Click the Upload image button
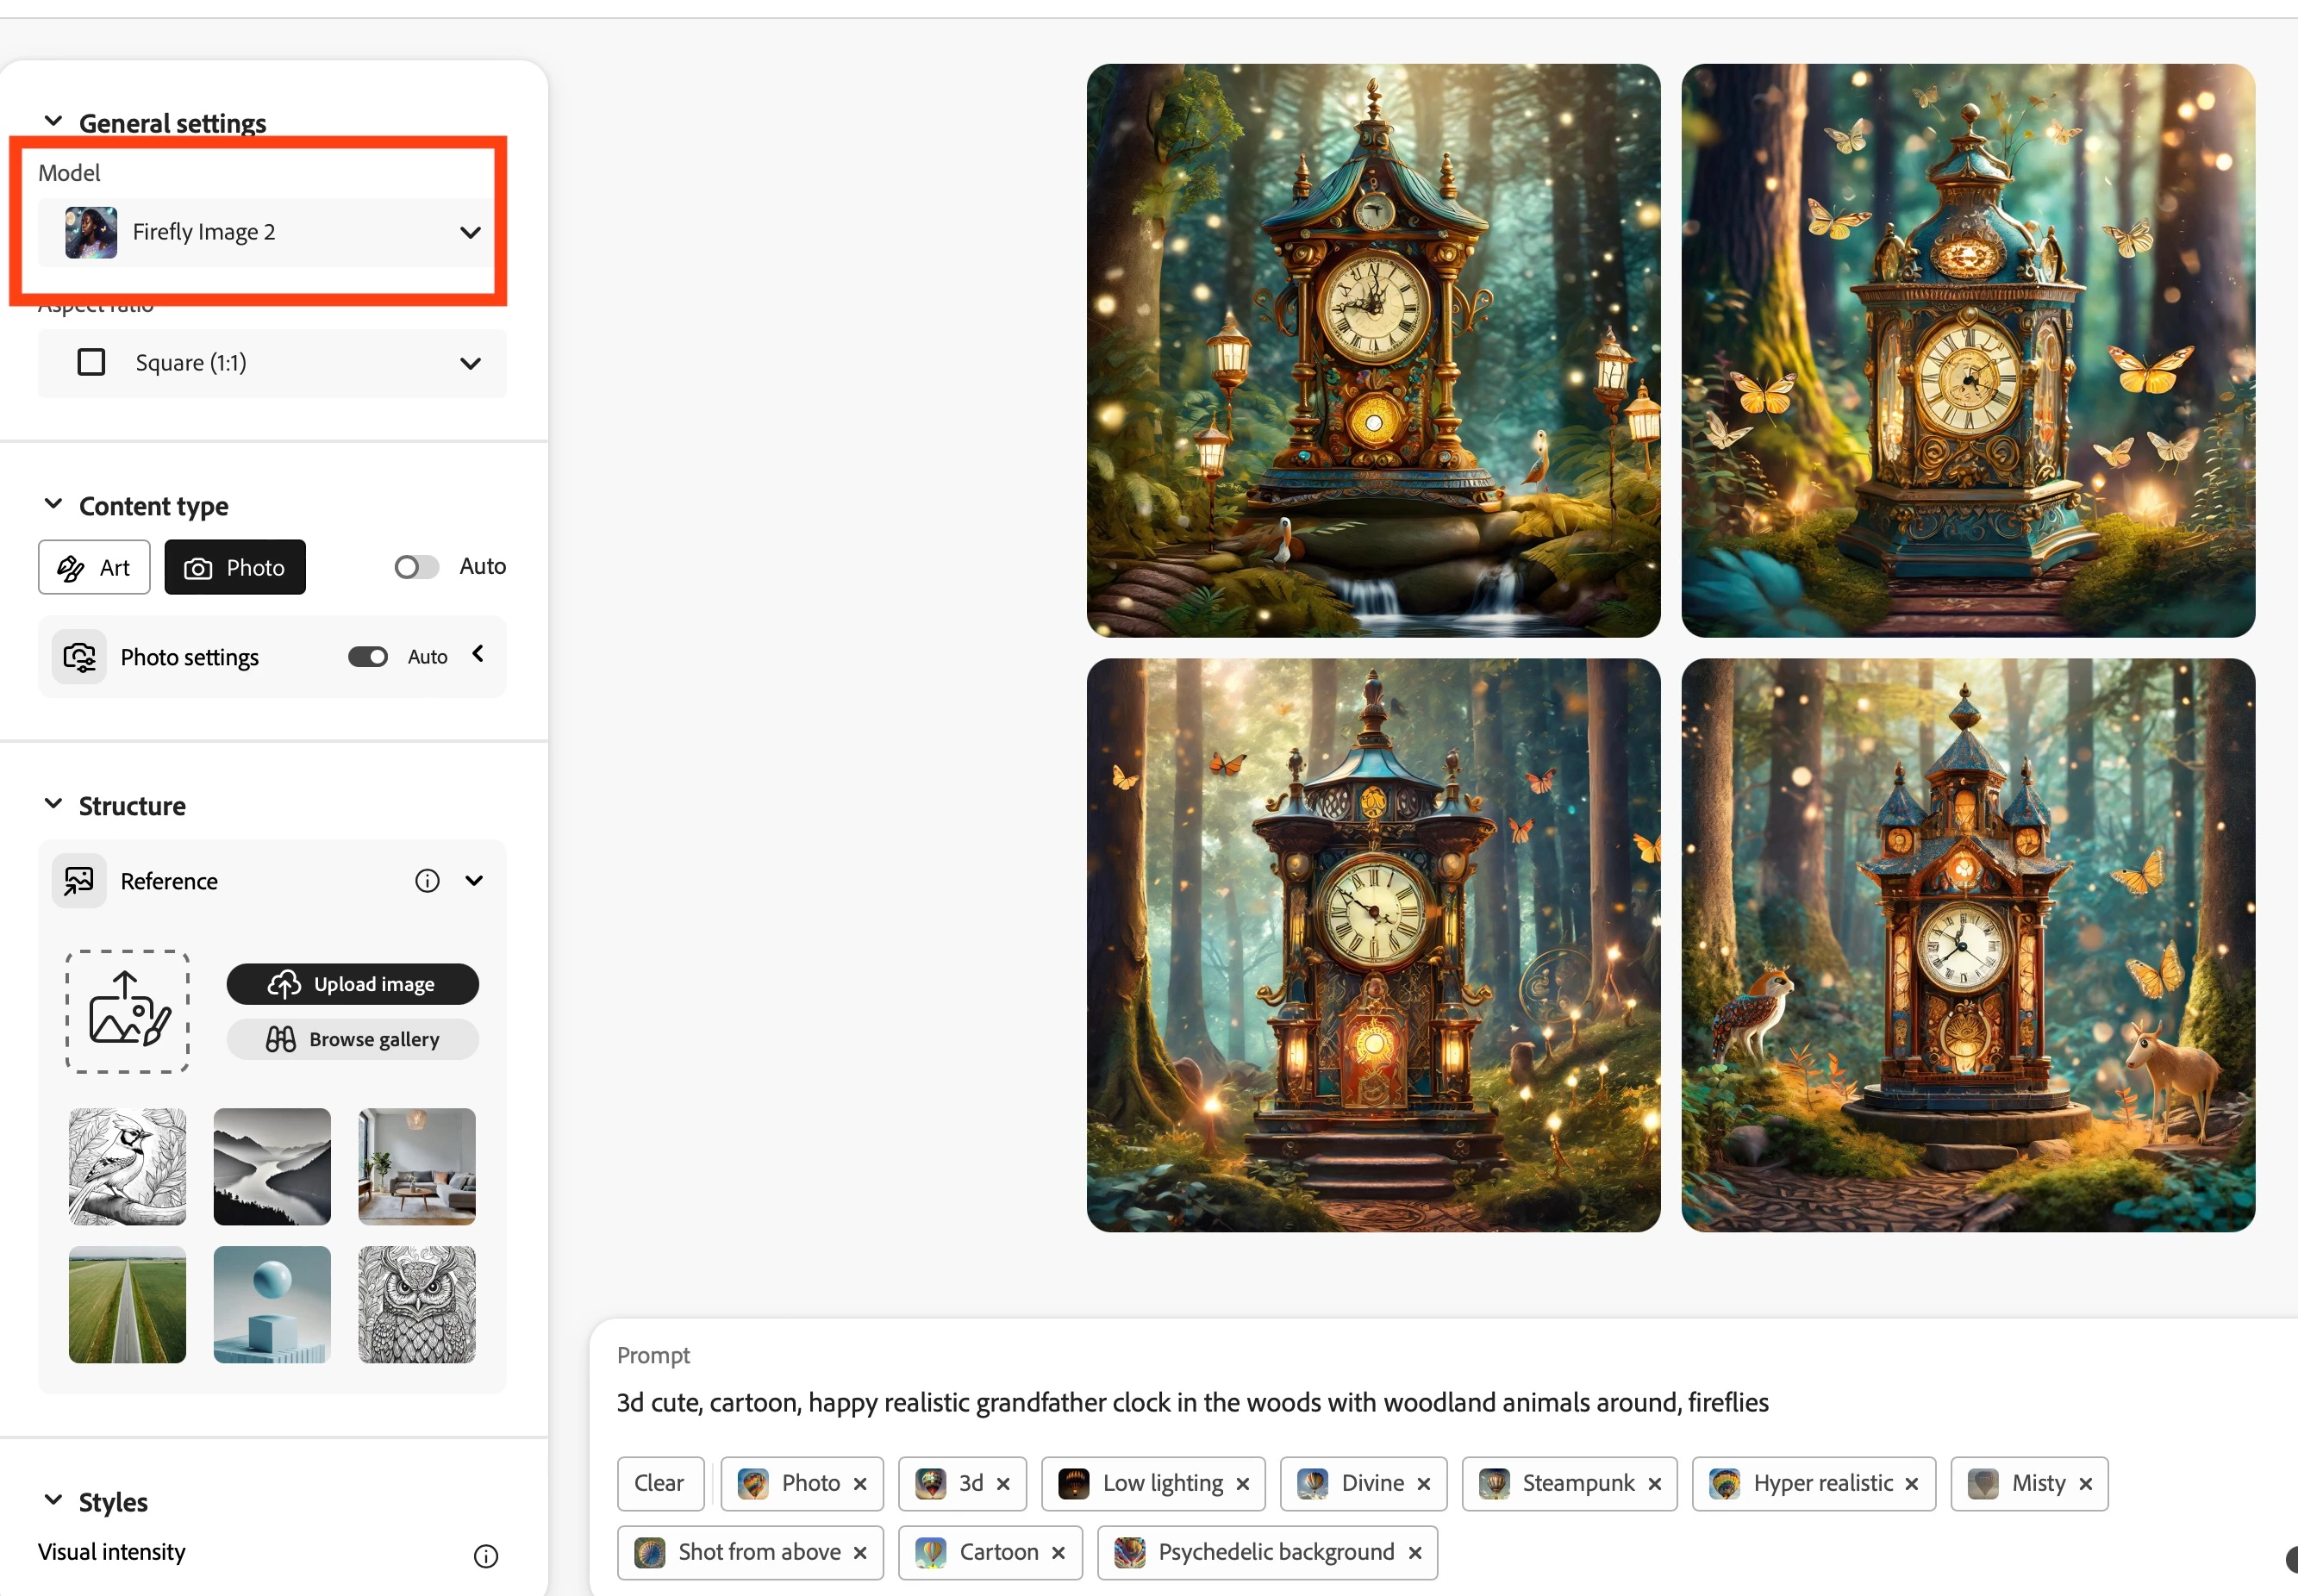The image size is (2298, 1596). coord(353,984)
